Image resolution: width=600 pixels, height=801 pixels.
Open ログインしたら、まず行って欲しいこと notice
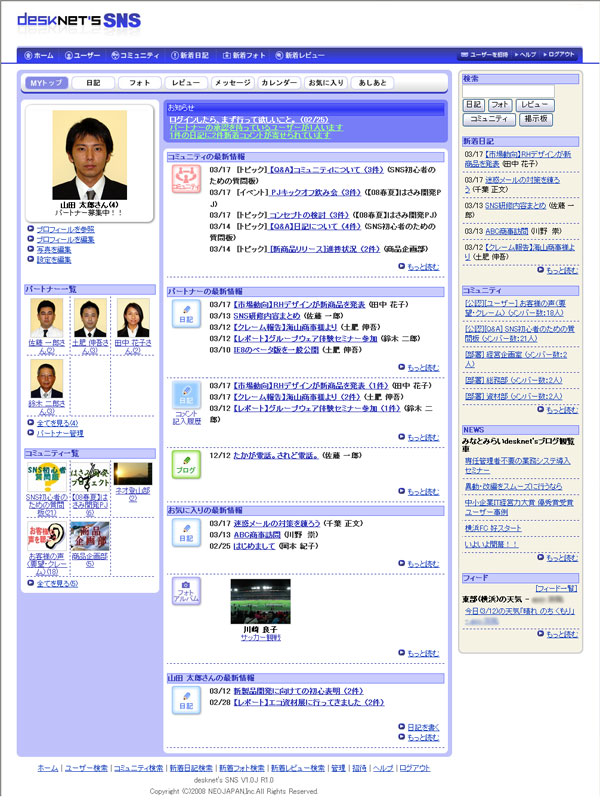click(249, 120)
